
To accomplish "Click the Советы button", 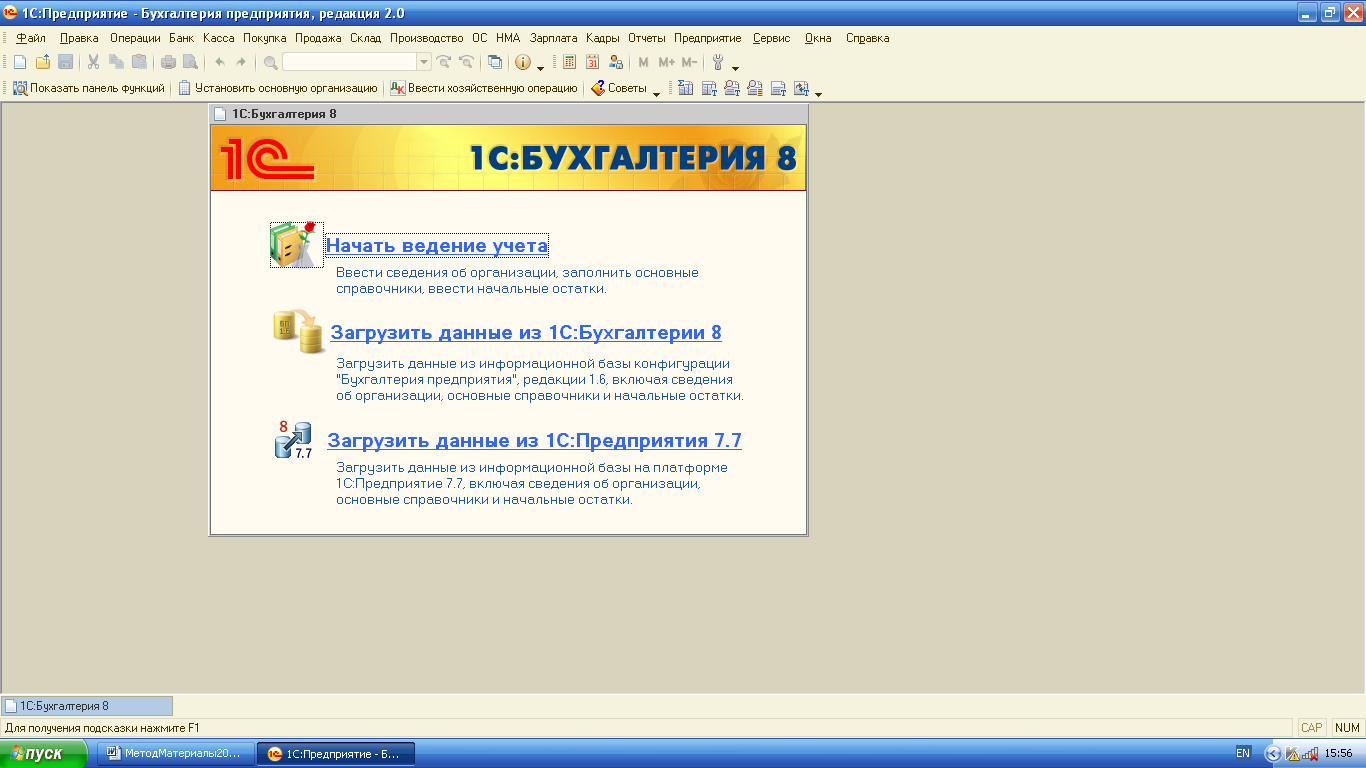I will pos(618,88).
